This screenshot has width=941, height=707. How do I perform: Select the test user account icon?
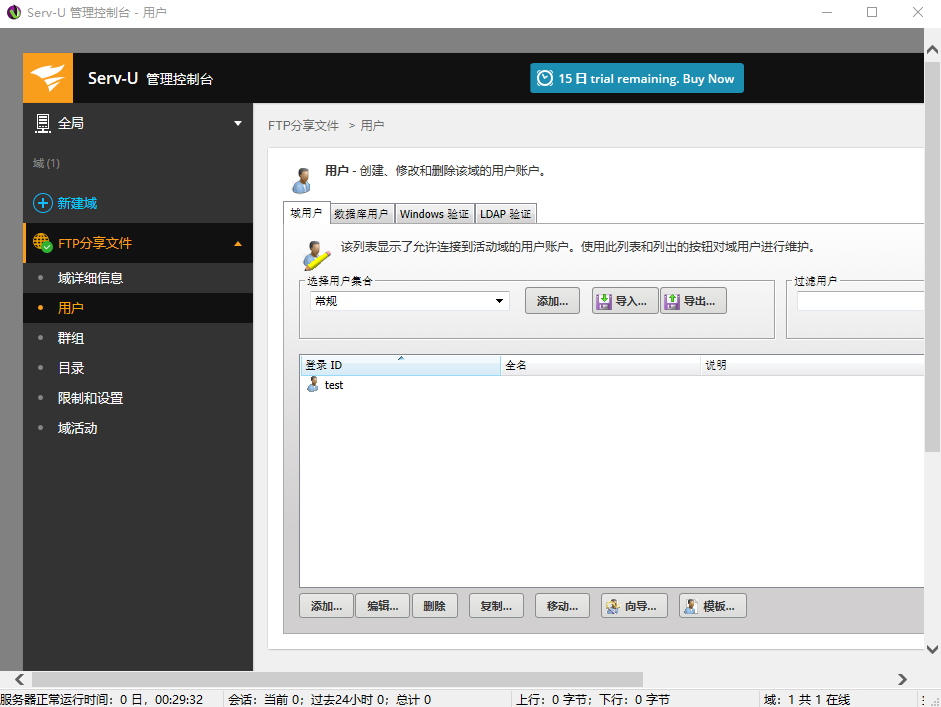311,385
